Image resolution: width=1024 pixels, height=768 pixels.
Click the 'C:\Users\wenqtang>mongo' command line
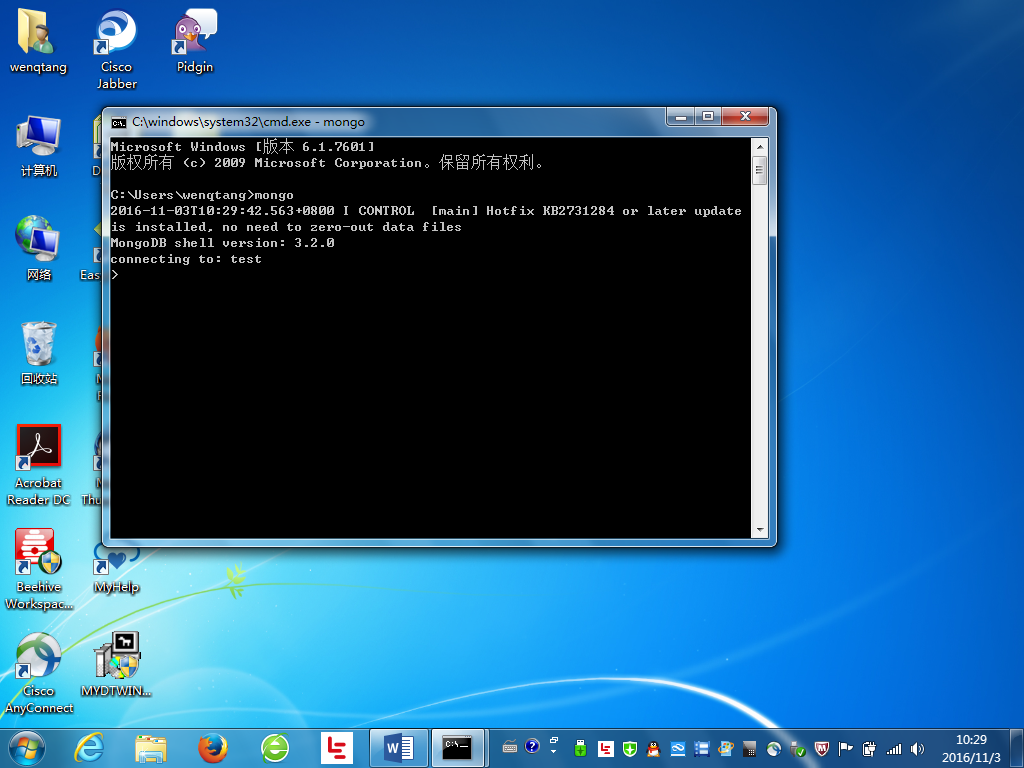point(202,195)
